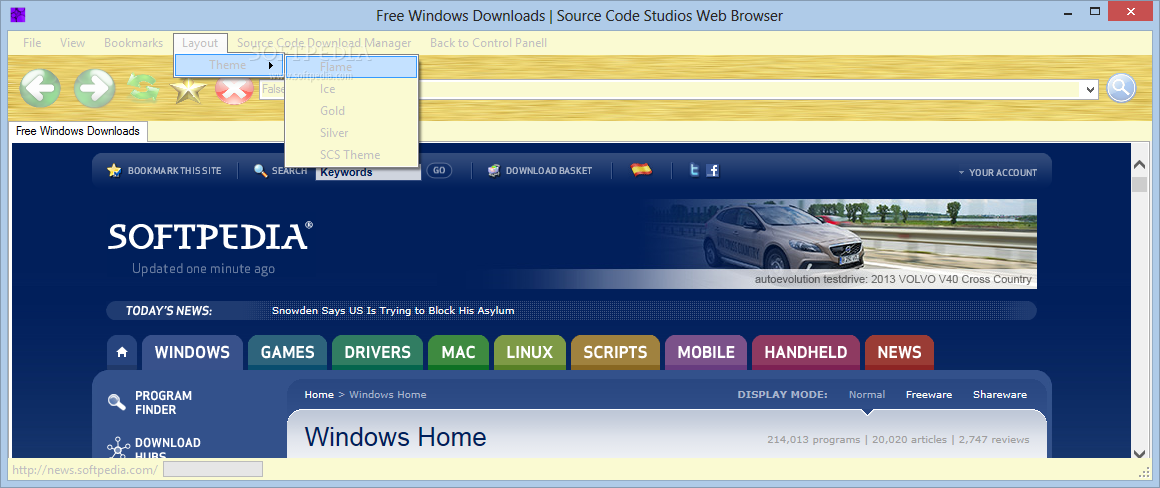This screenshot has width=1160, height=488.
Task: Choose the Silver theme
Action: tap(351, 133)
